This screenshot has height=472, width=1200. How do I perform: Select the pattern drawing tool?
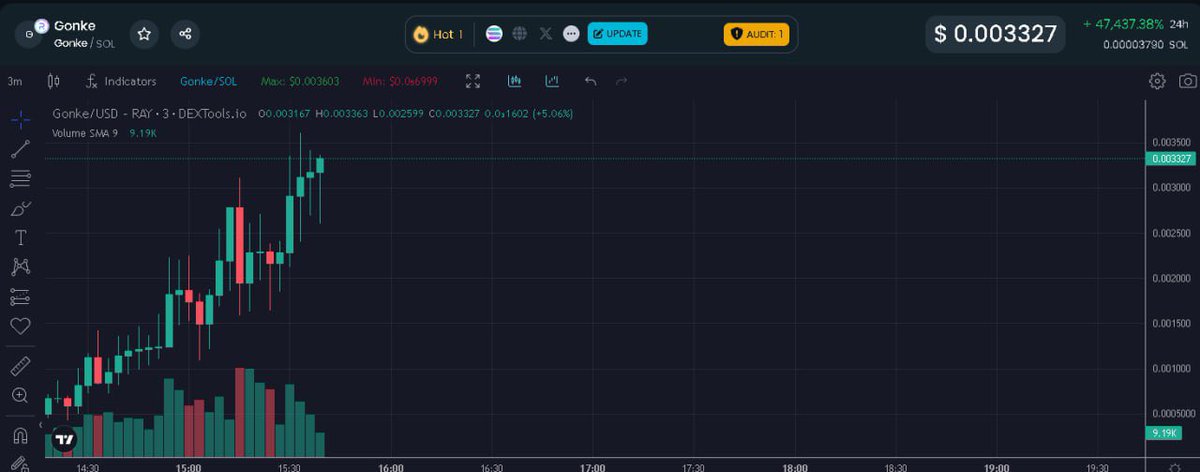pos(20,267)
